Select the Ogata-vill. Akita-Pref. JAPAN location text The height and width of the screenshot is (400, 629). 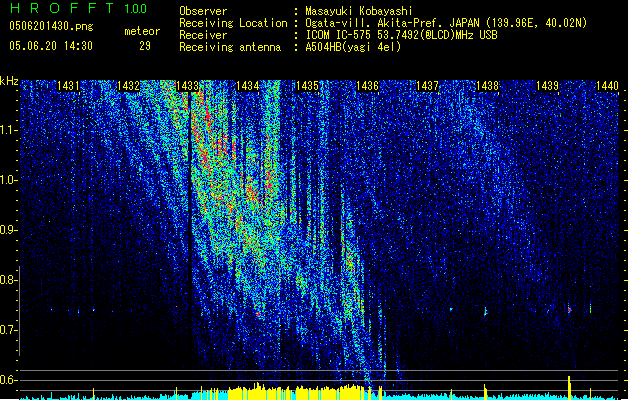tap(446, 23)
